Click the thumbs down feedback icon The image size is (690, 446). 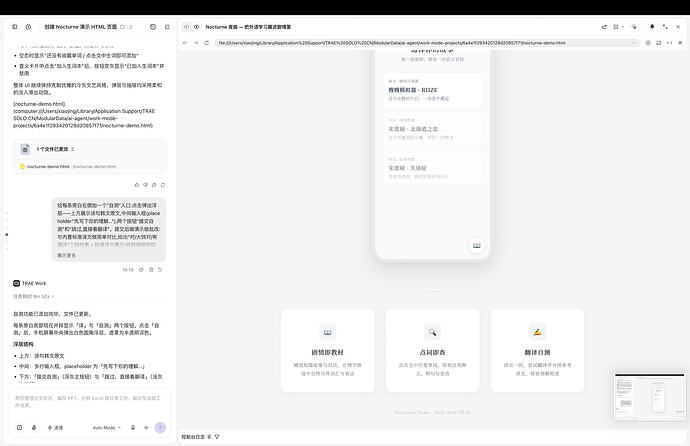(145, 185)
